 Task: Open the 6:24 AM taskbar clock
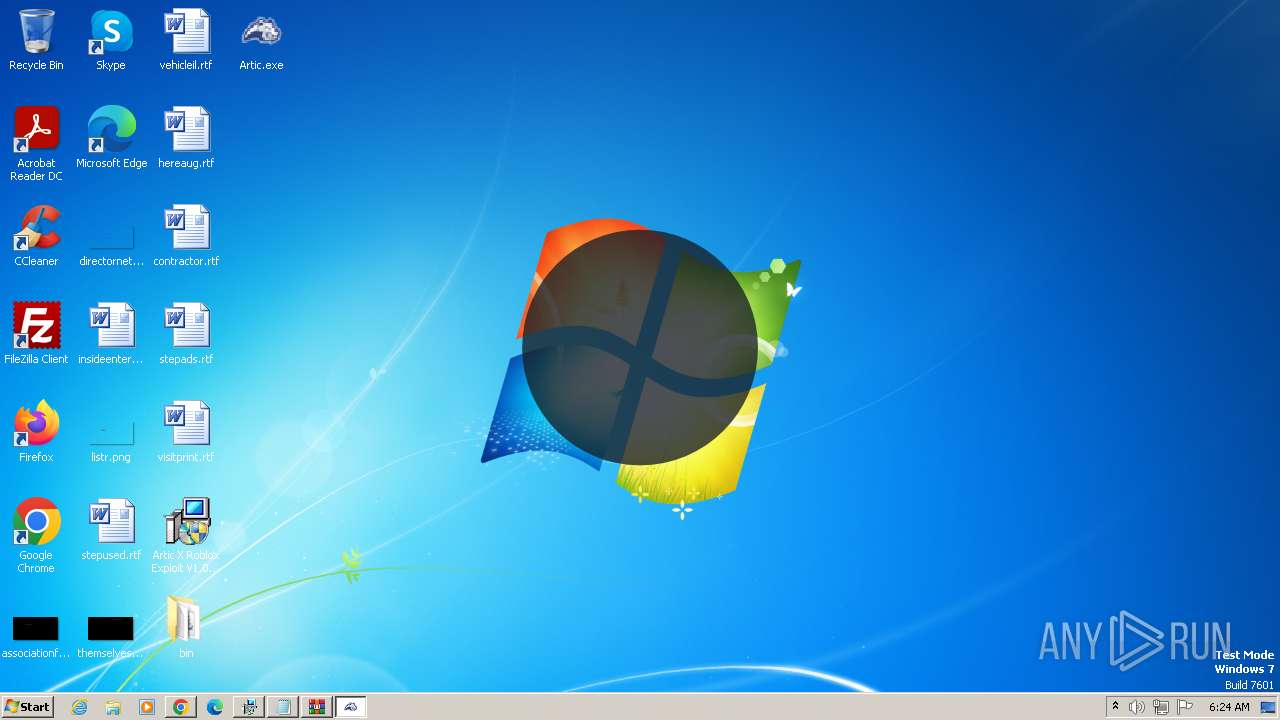(x=1229, y=707)
